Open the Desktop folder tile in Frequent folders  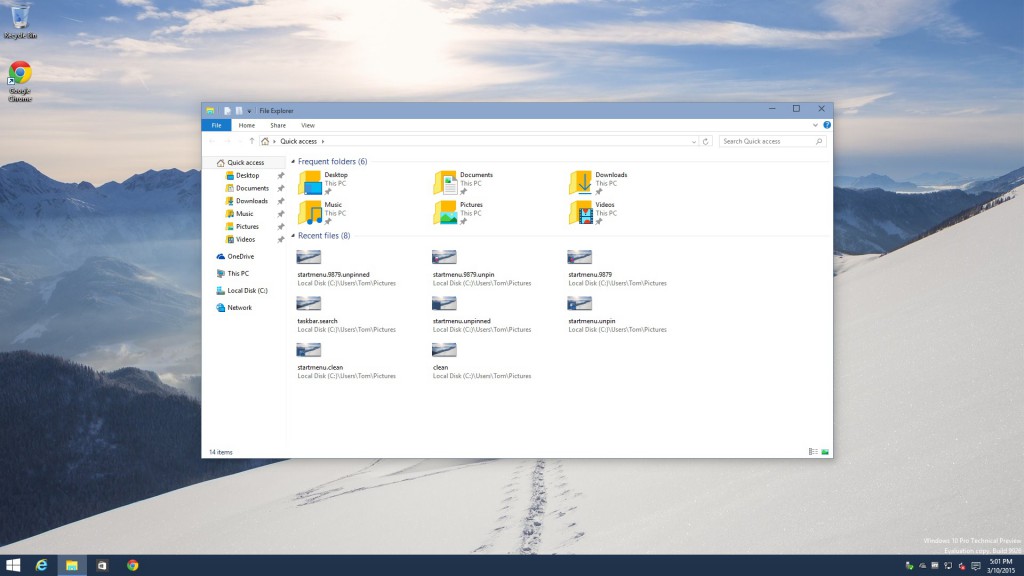[323, 183]
